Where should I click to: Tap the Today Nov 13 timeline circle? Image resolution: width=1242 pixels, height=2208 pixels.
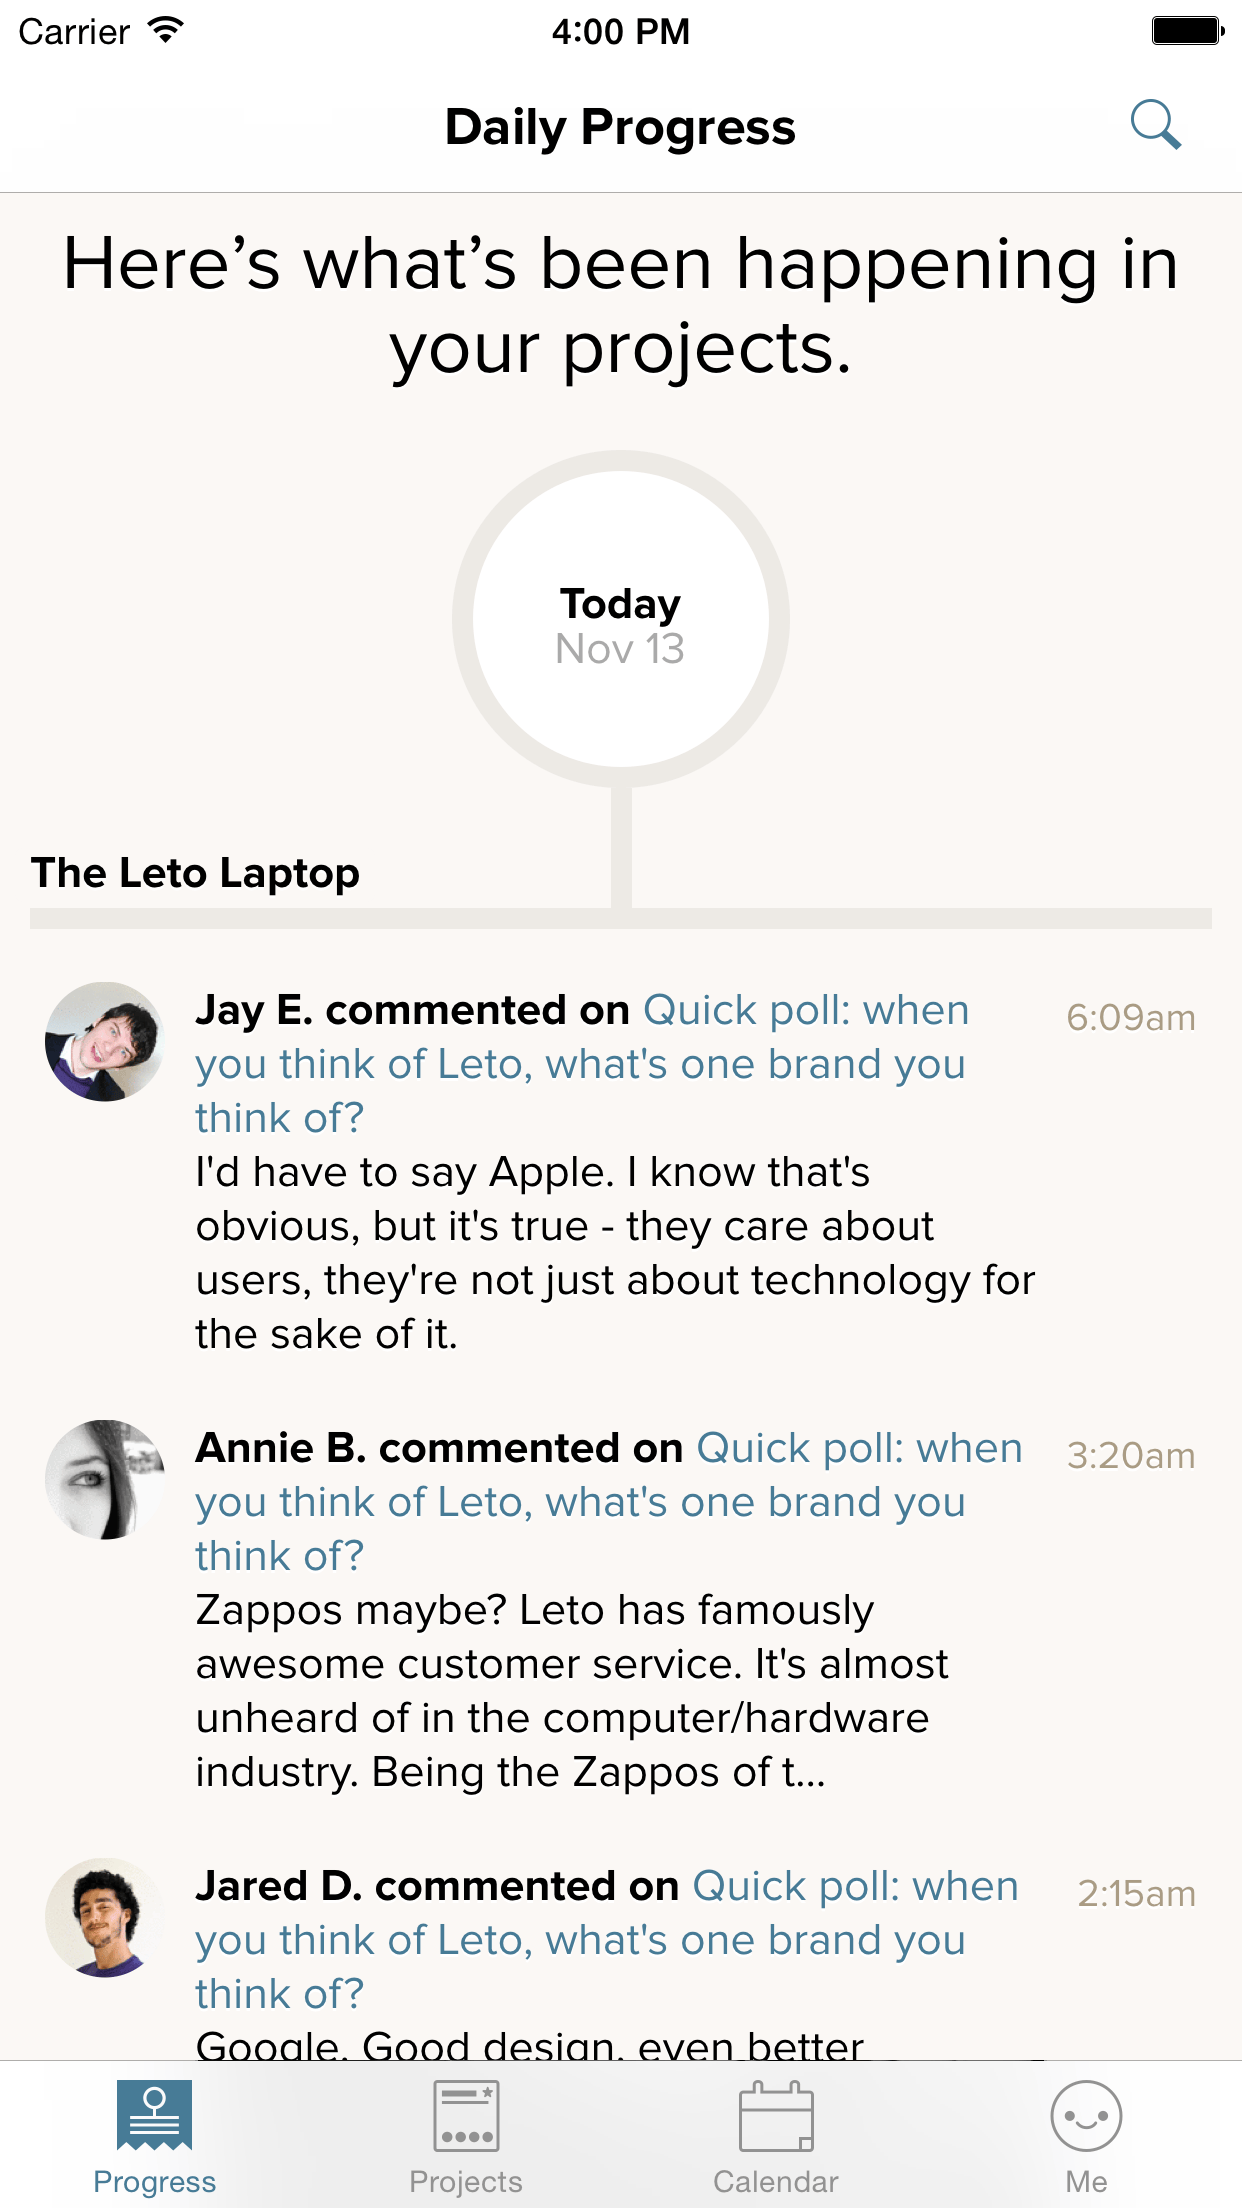pyautogui.click(x=620, y=620)
